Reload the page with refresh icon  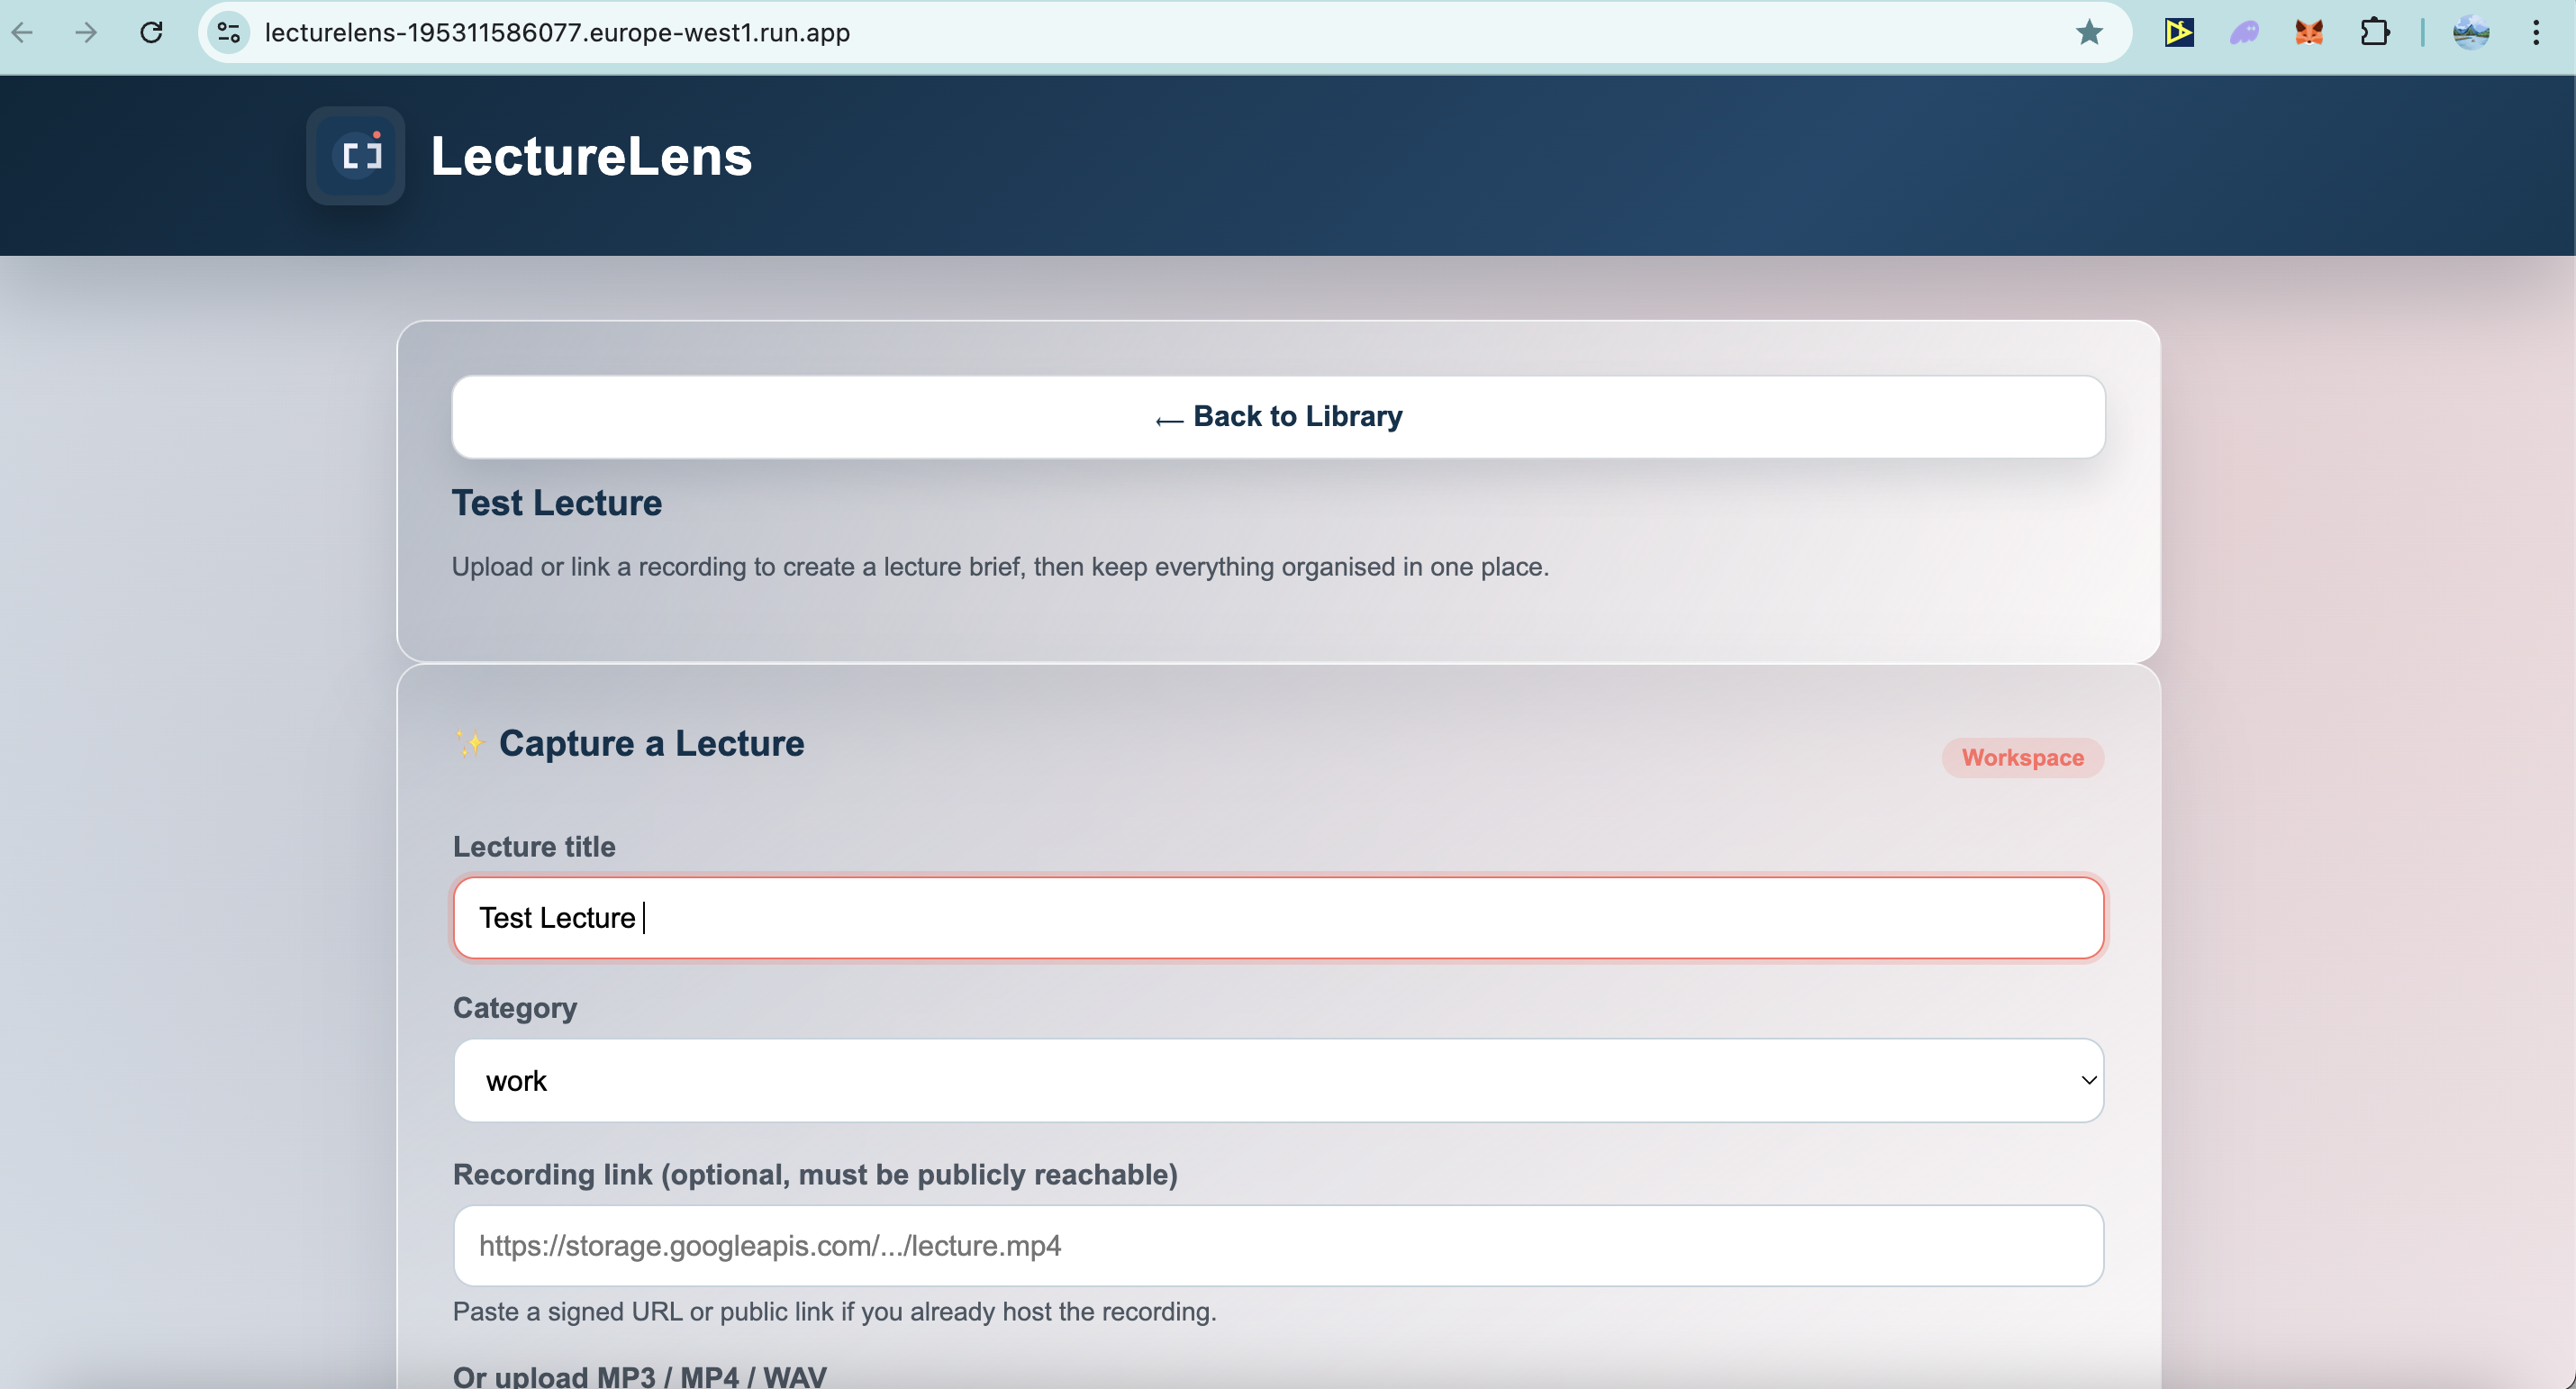pos(151,32)
